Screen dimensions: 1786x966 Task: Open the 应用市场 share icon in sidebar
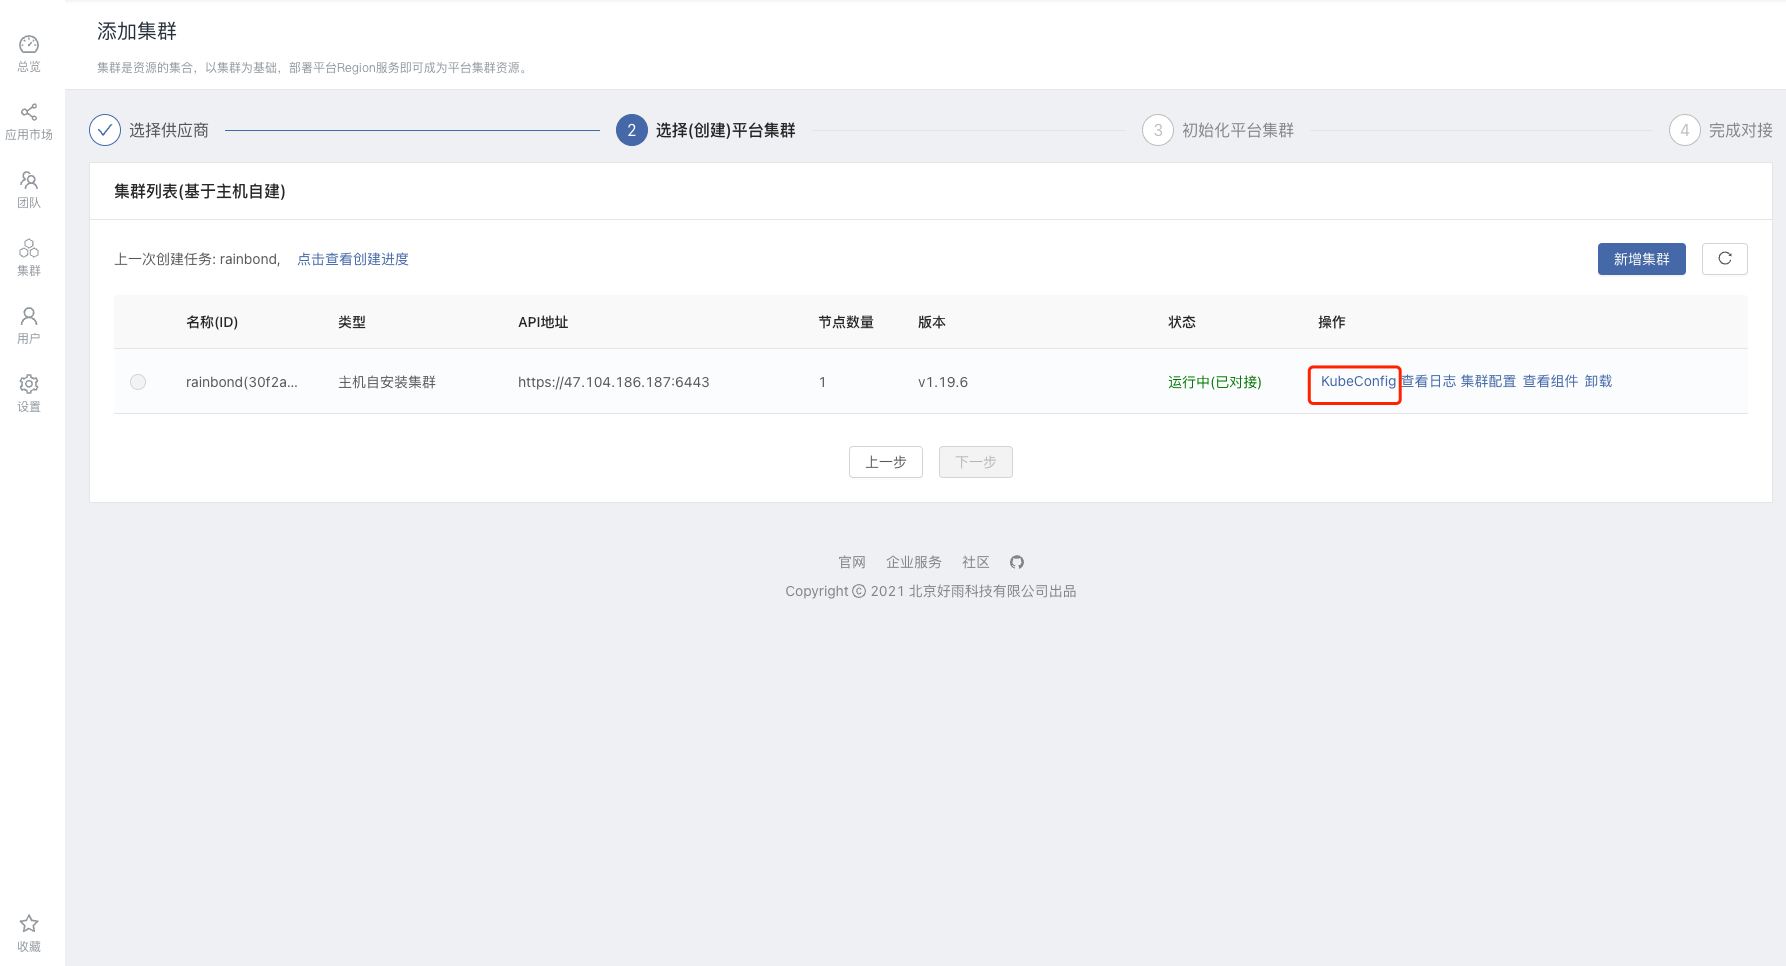29,112
